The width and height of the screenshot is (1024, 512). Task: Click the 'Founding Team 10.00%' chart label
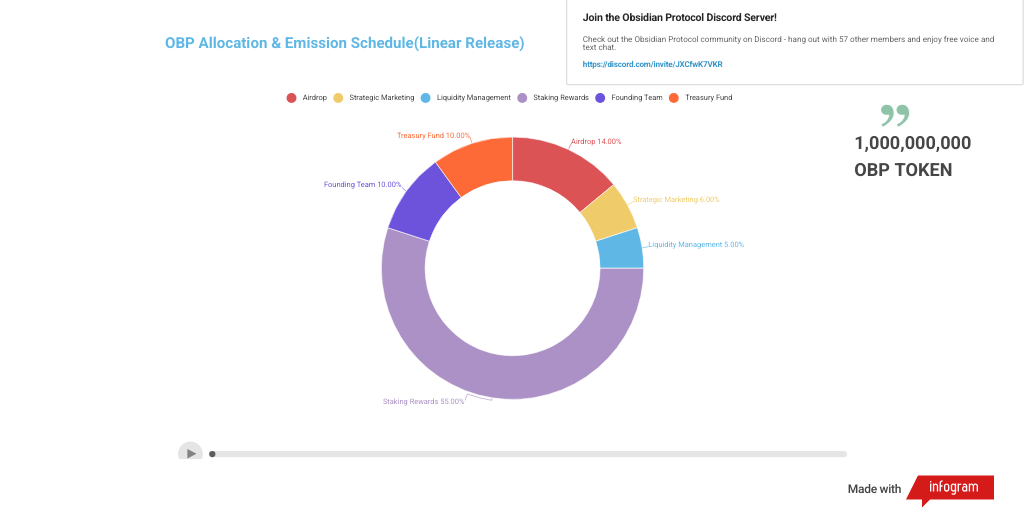(362, 185)
